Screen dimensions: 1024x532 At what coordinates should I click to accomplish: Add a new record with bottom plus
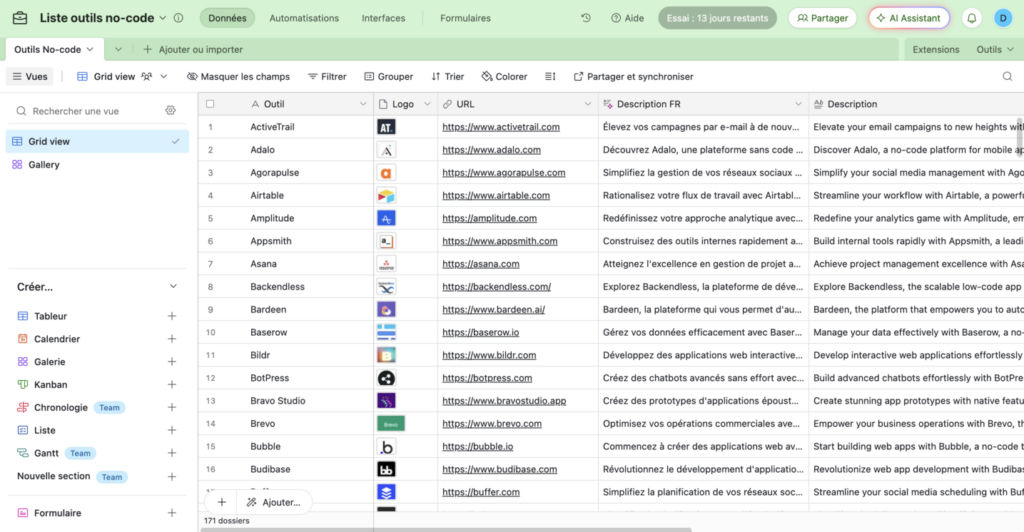pos(221,502)
